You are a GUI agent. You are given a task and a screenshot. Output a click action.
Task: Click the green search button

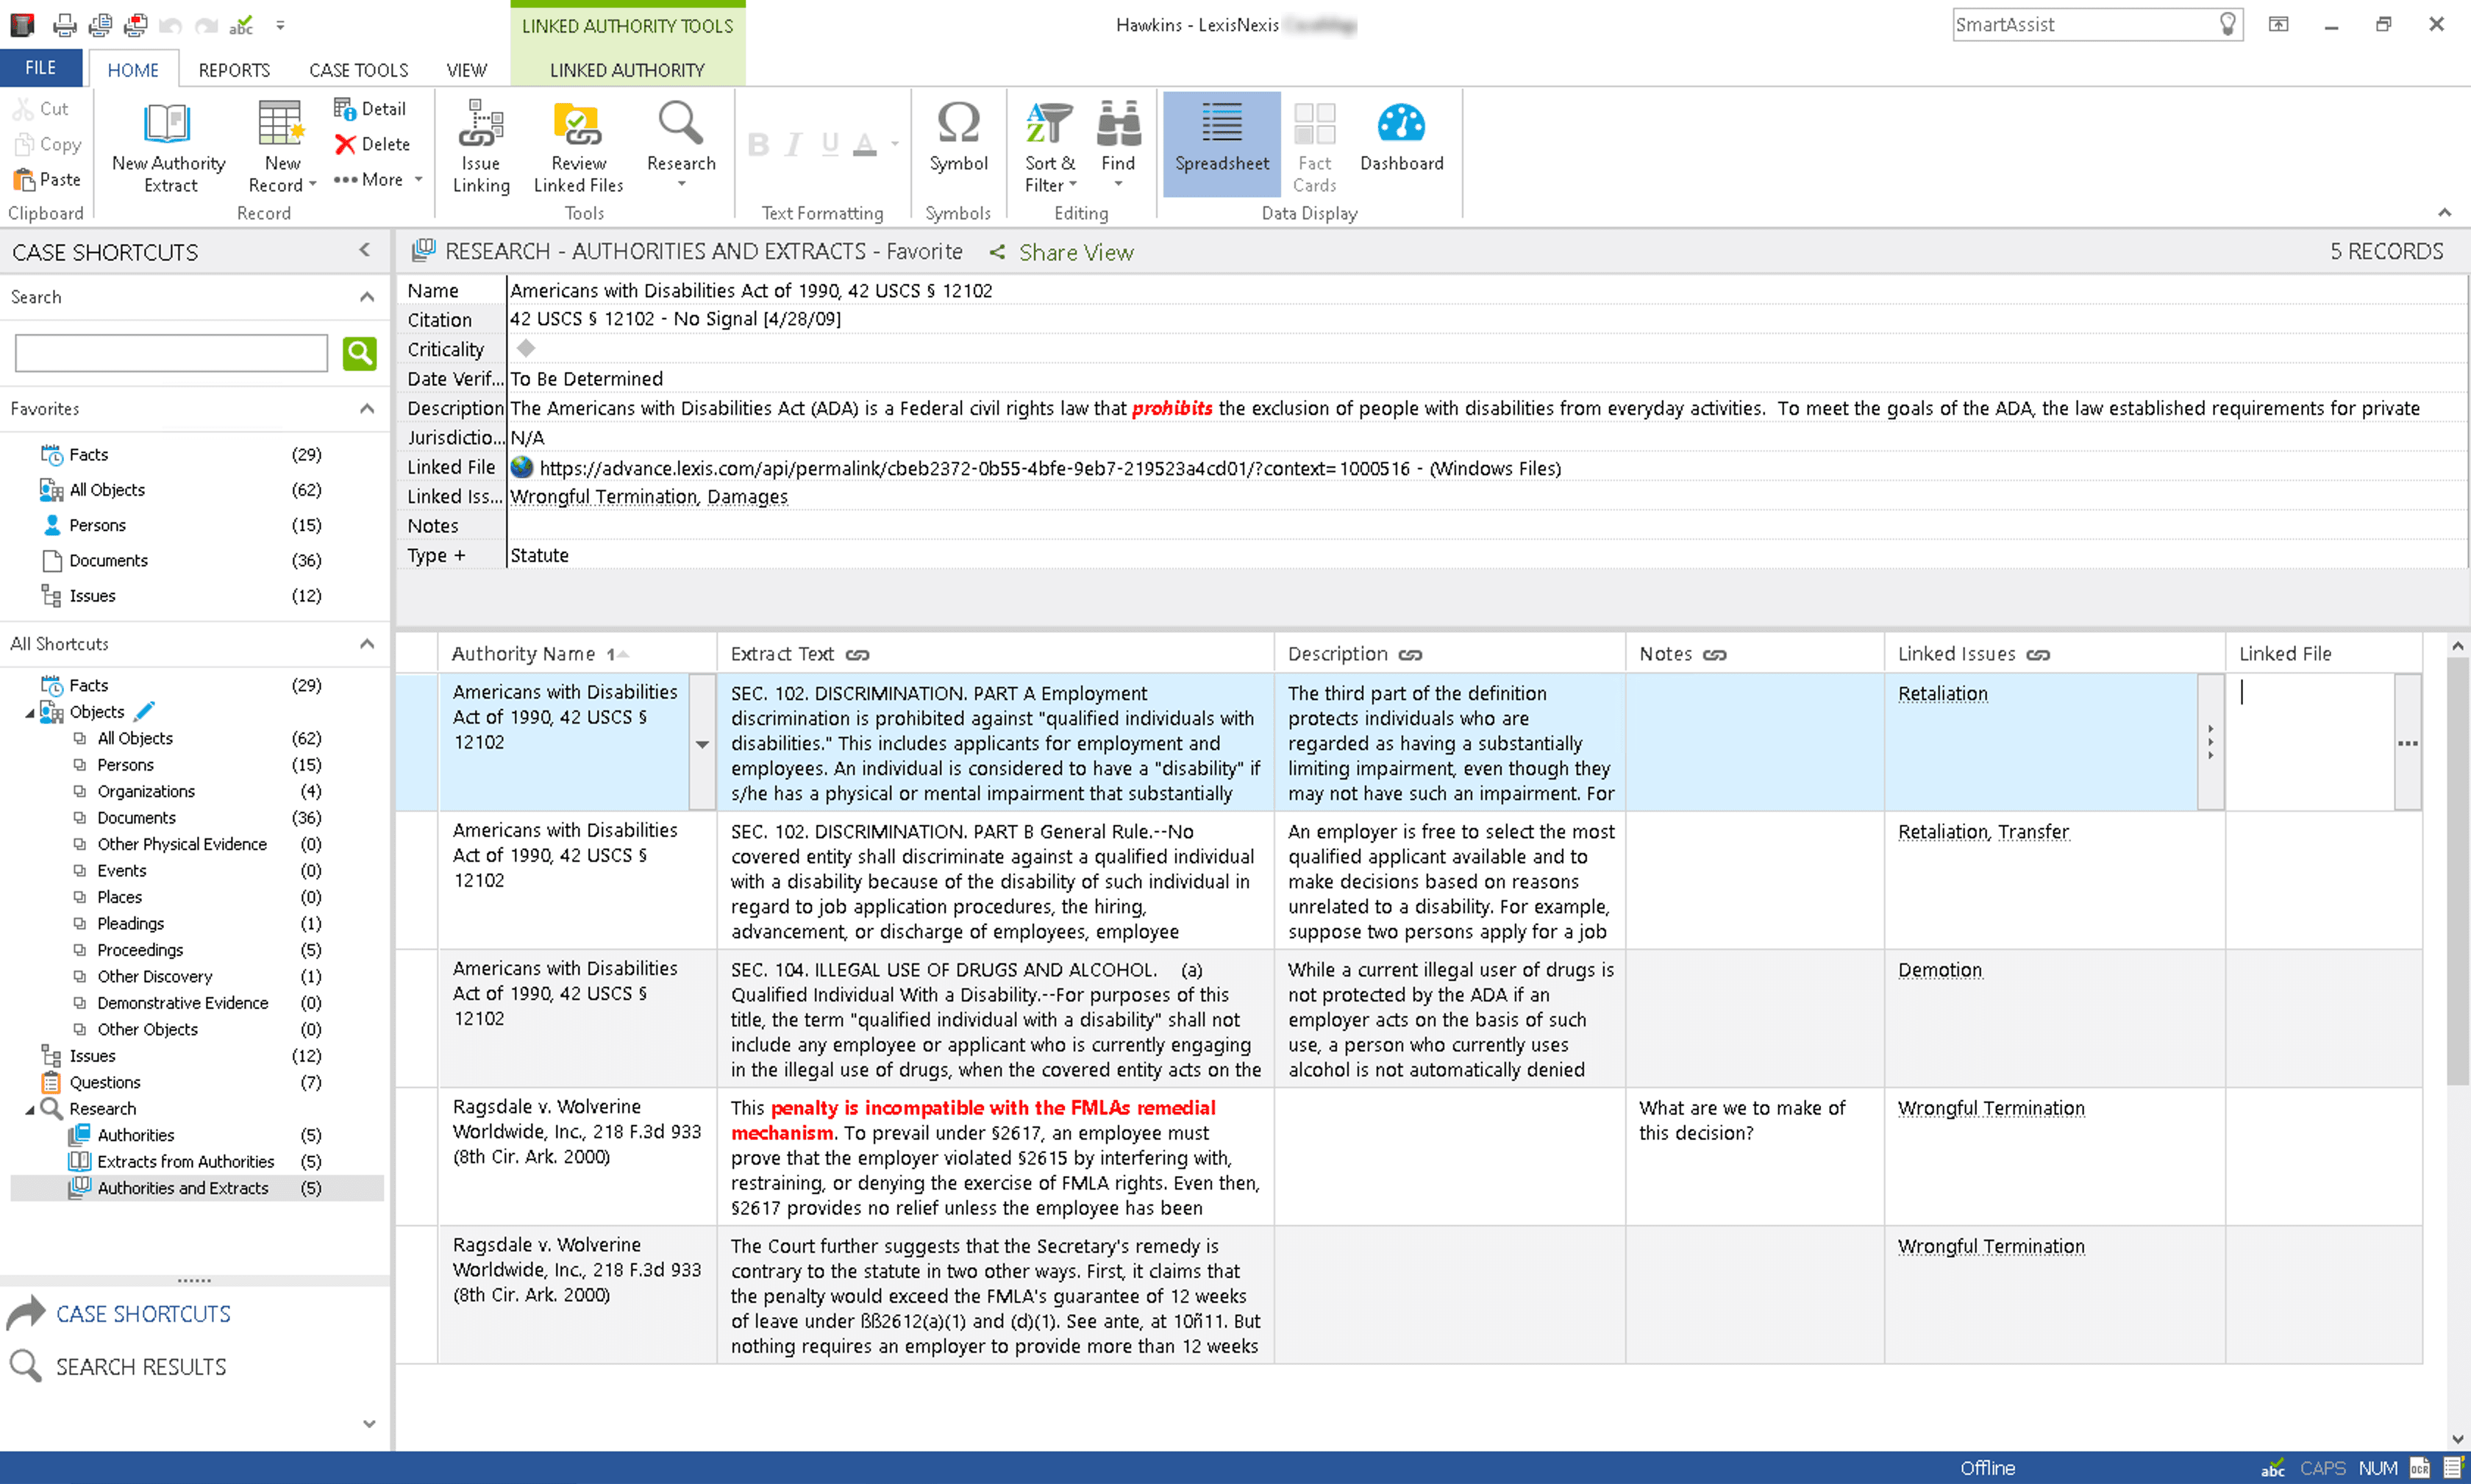coord(359,353)
